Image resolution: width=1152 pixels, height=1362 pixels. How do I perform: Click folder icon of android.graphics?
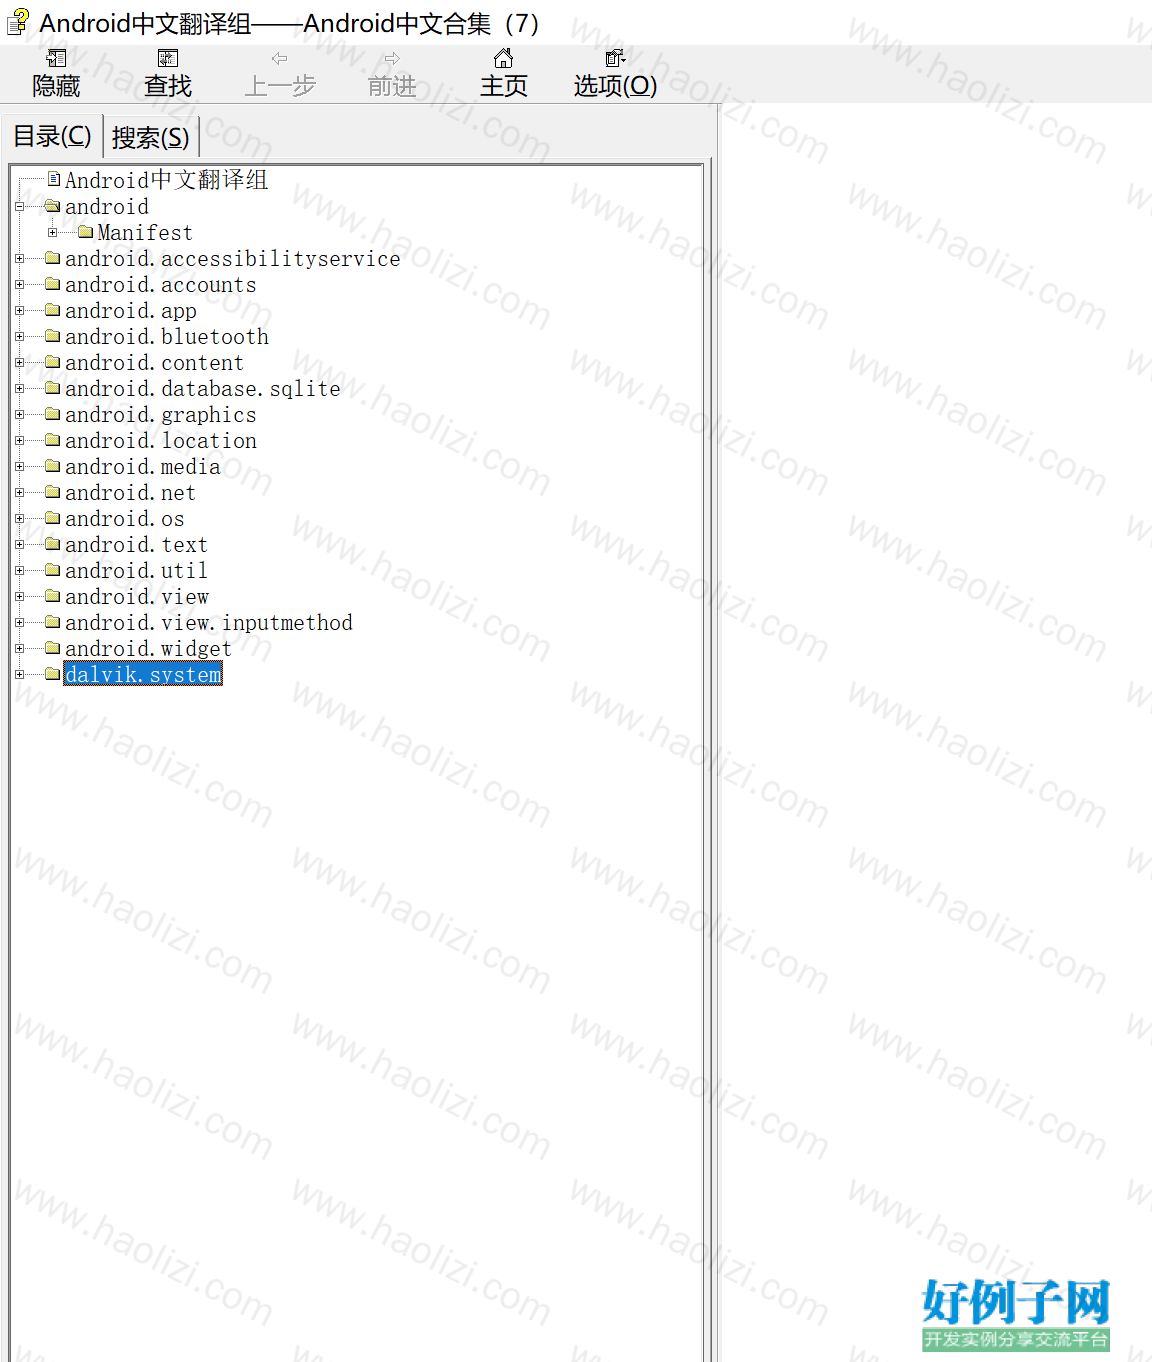[x=53, y=414]
